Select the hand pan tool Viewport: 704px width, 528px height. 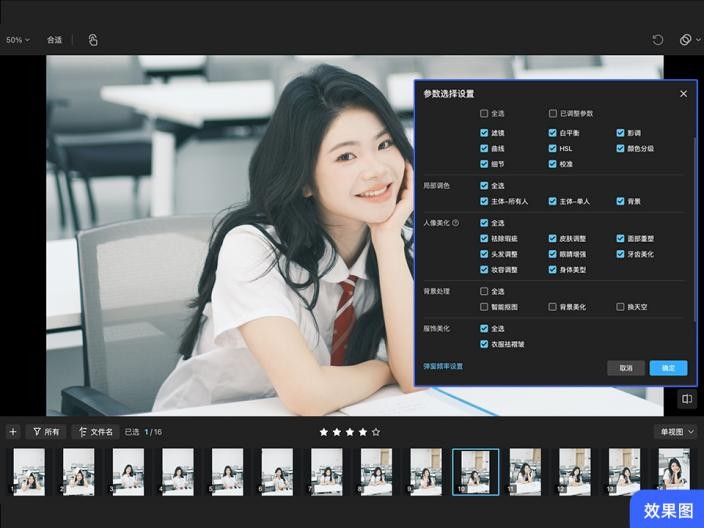click(x=93, y=40)
